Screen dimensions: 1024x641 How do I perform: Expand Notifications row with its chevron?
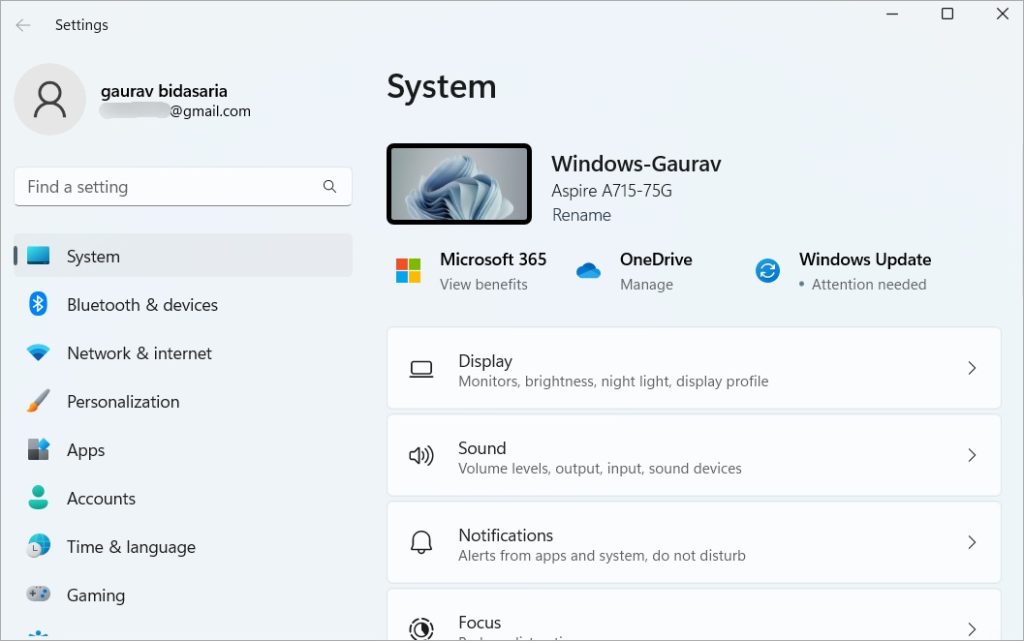[x=971, y=542]
